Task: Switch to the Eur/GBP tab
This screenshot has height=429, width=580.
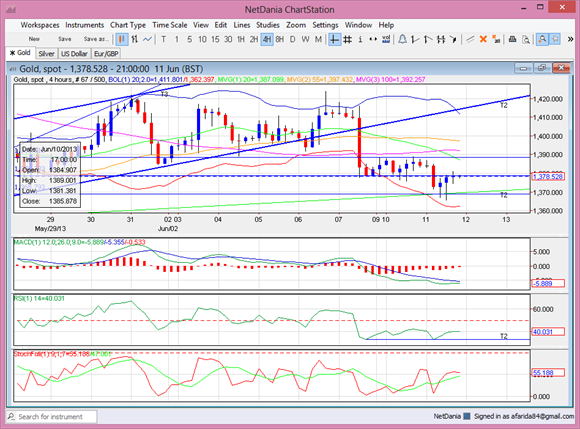Action: pyautogui.click(x=106, y=54)
